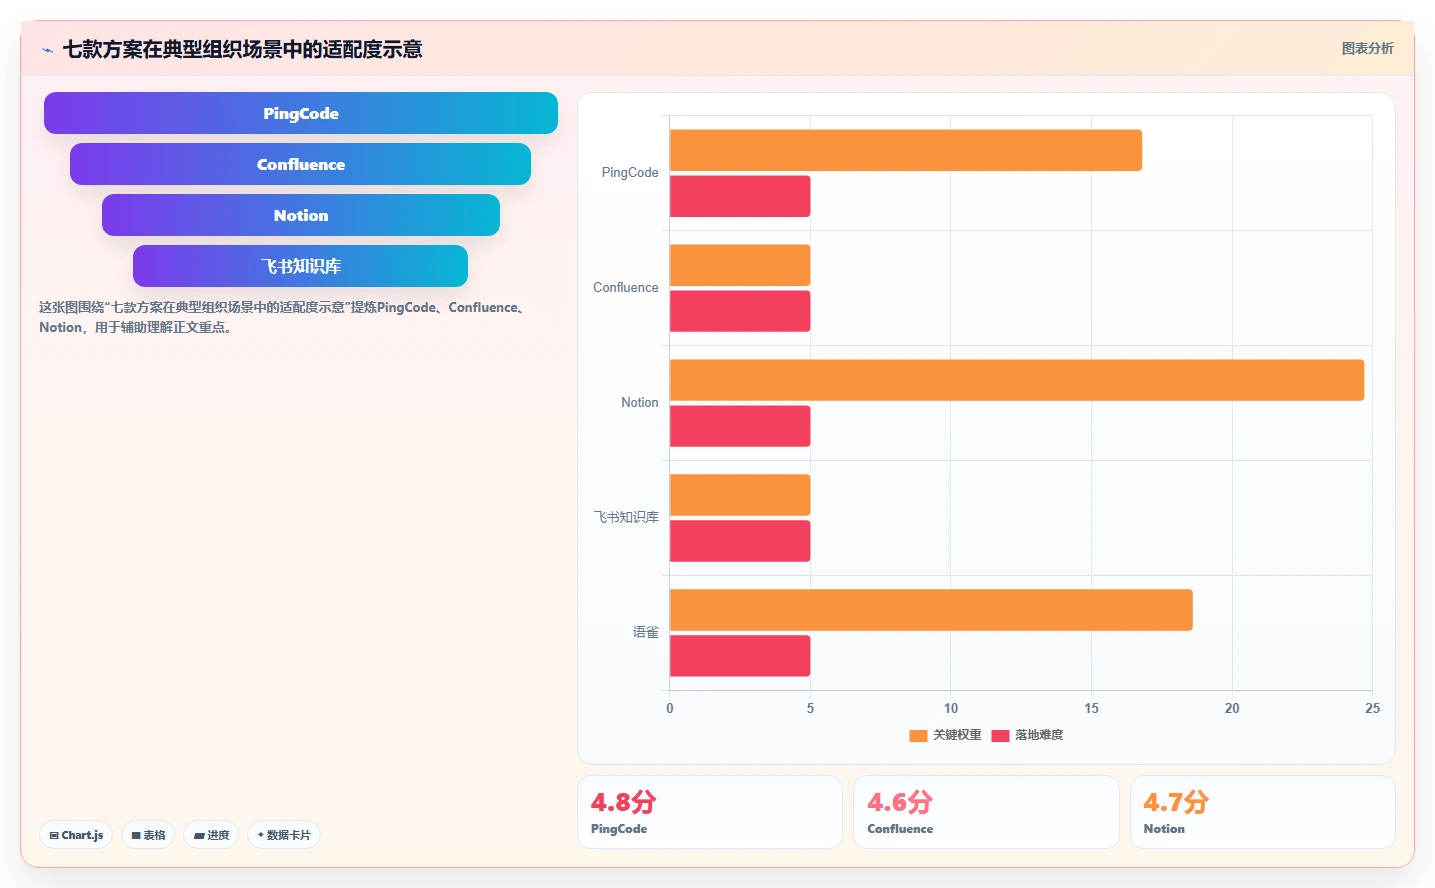The image size is (1435, 888).
Task: Click the Confluence funnel bar
Action: pyautogui.click(x=300, y=164)
